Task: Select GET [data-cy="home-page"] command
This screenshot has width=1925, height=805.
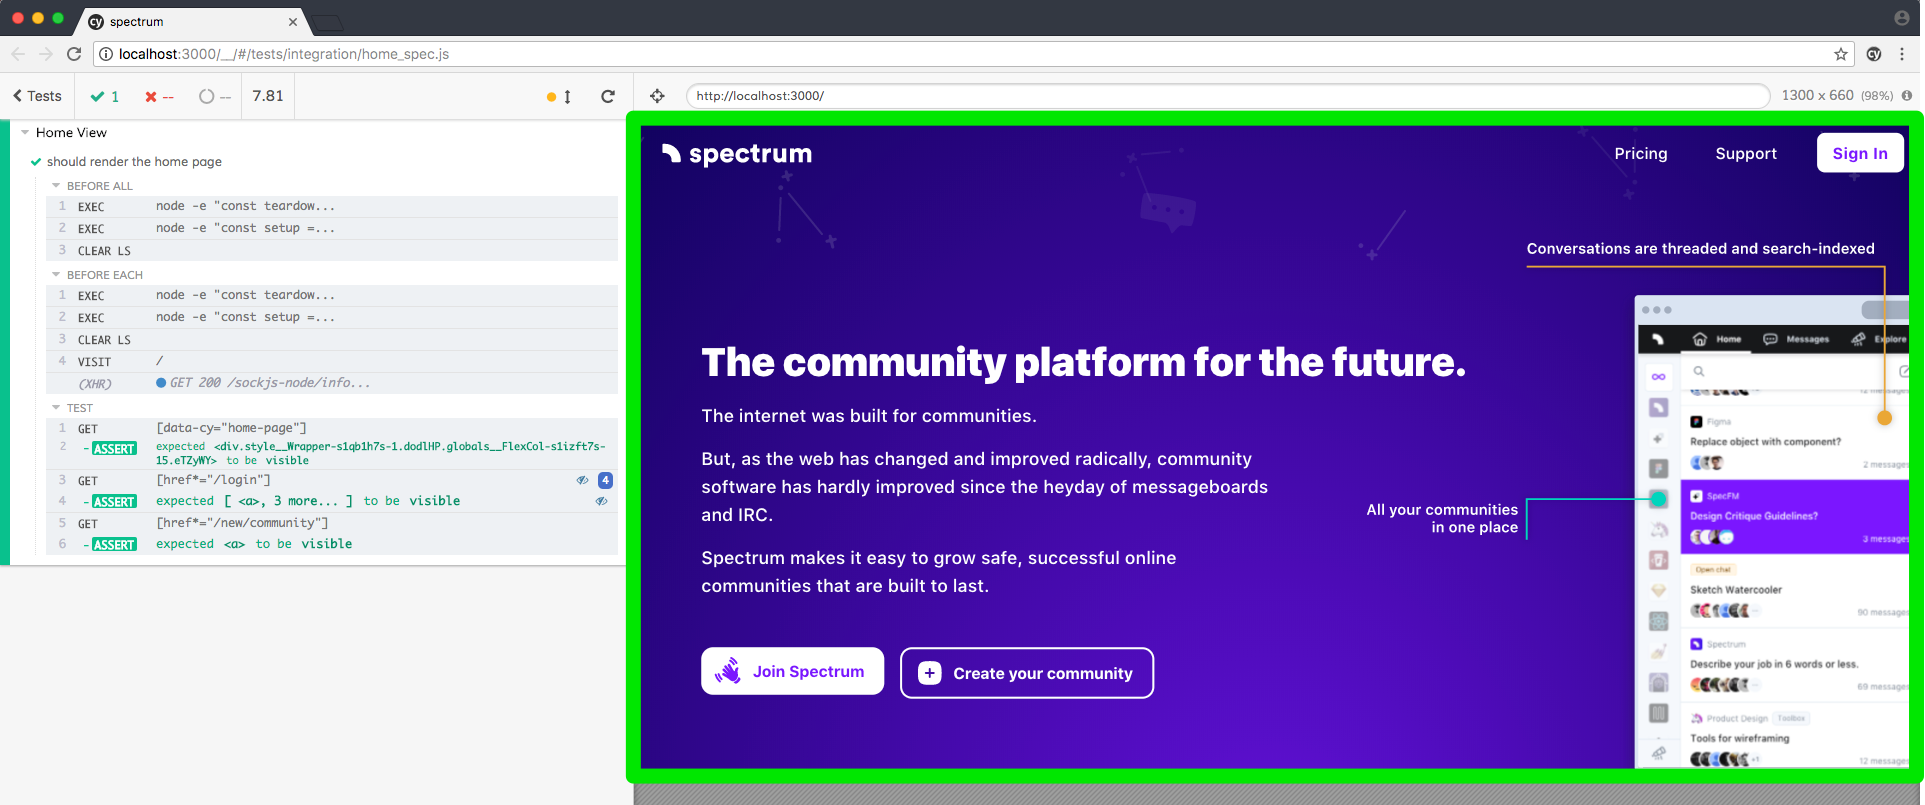Action: (x=331, y=428)
